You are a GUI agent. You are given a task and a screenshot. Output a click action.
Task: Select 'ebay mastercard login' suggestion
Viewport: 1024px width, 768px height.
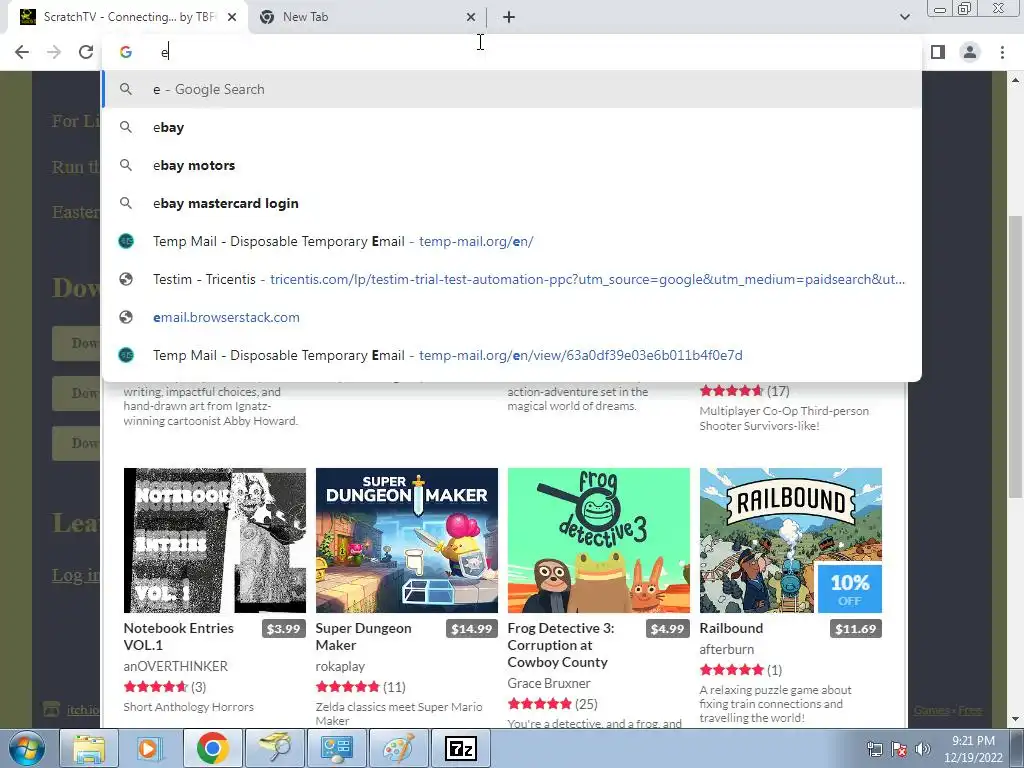(512, 203)
